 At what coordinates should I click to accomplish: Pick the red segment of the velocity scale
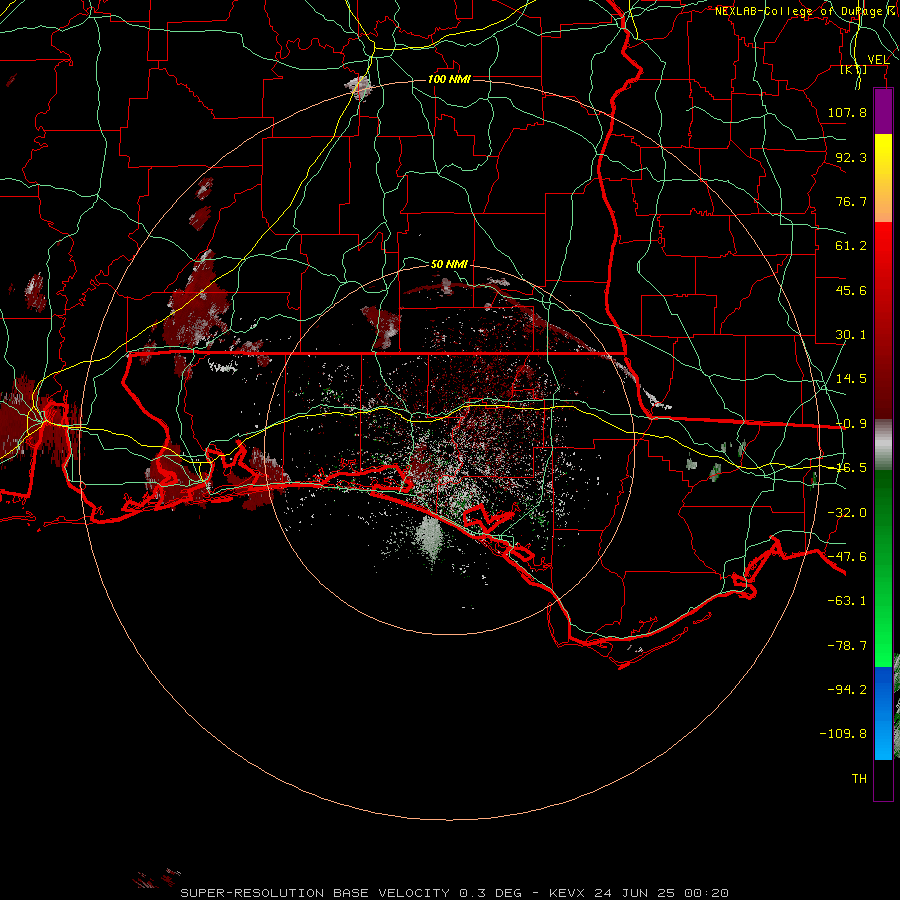883,320
